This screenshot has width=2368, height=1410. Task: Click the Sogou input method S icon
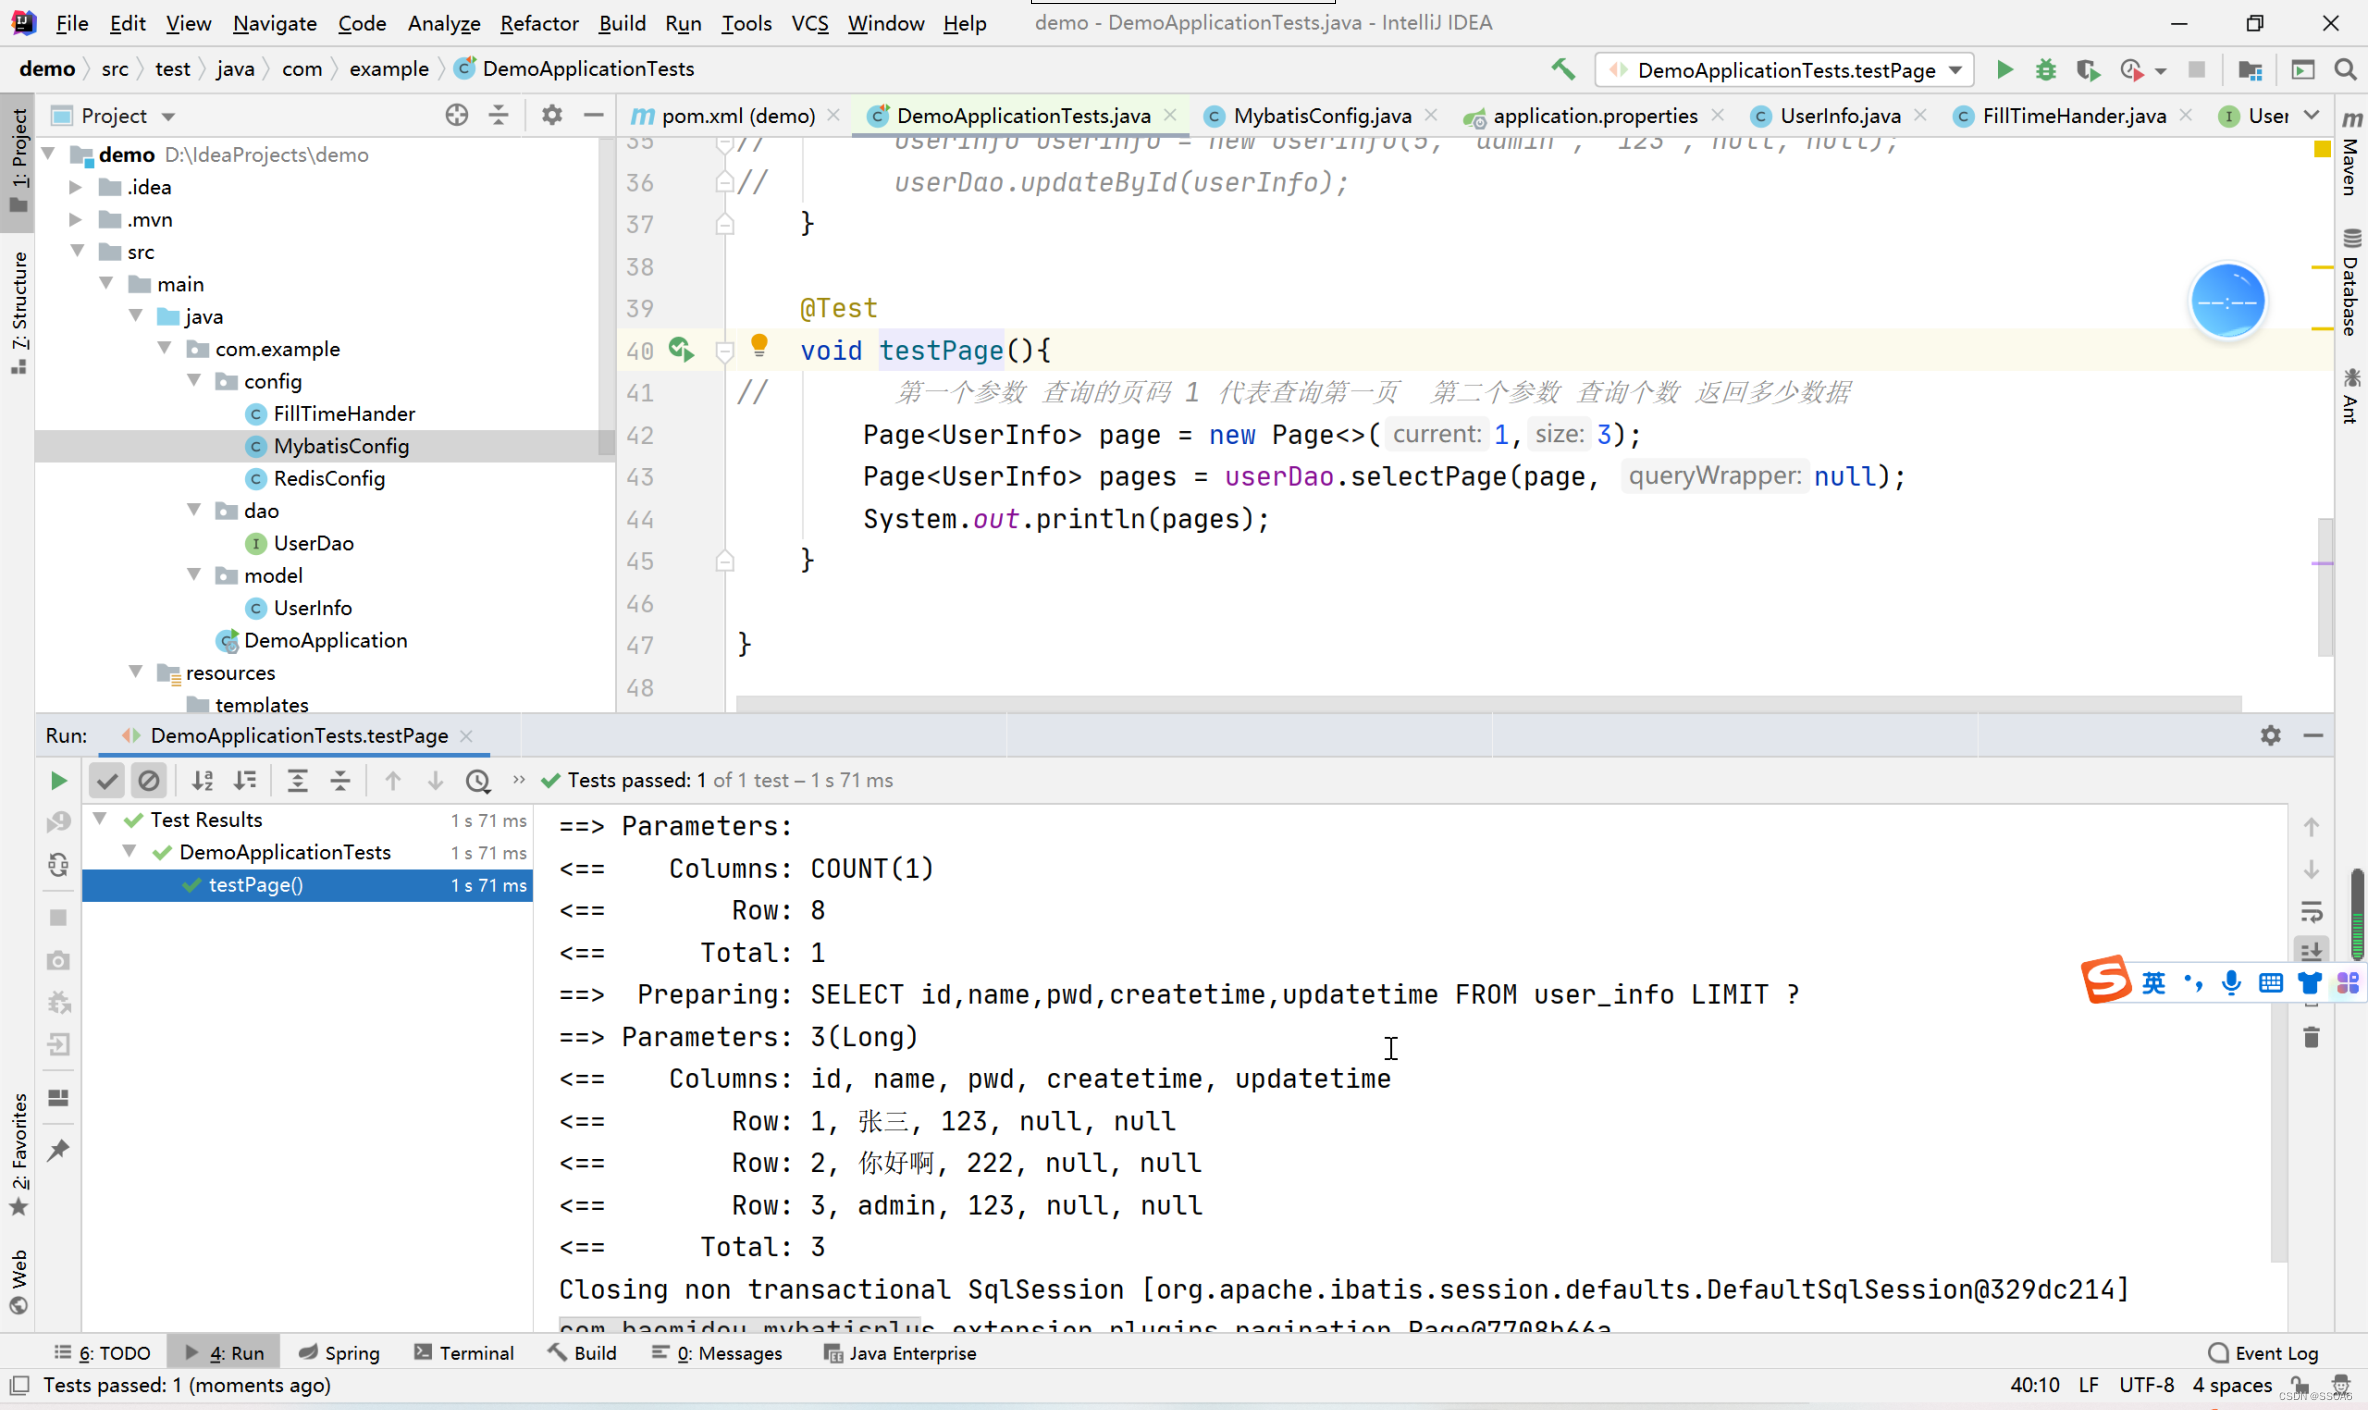2105,979
